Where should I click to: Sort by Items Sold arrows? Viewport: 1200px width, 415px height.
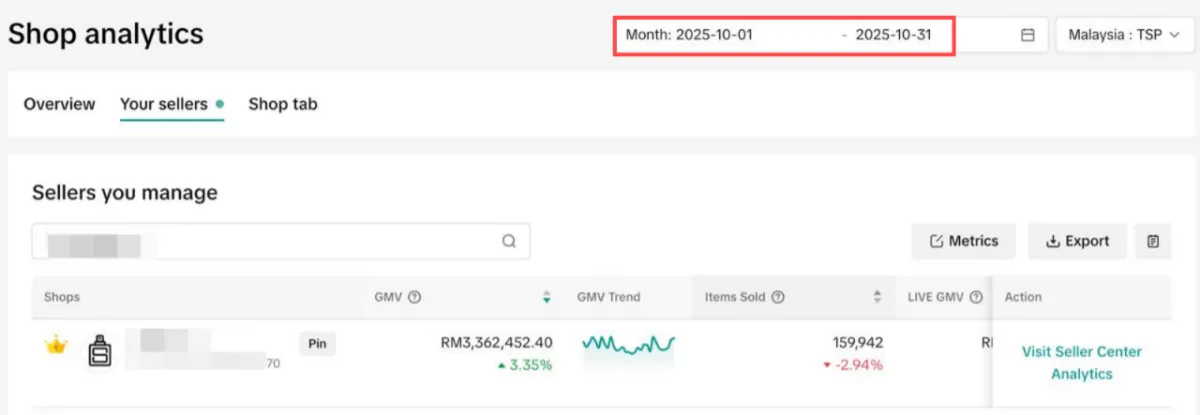click(x=877, y=297)
